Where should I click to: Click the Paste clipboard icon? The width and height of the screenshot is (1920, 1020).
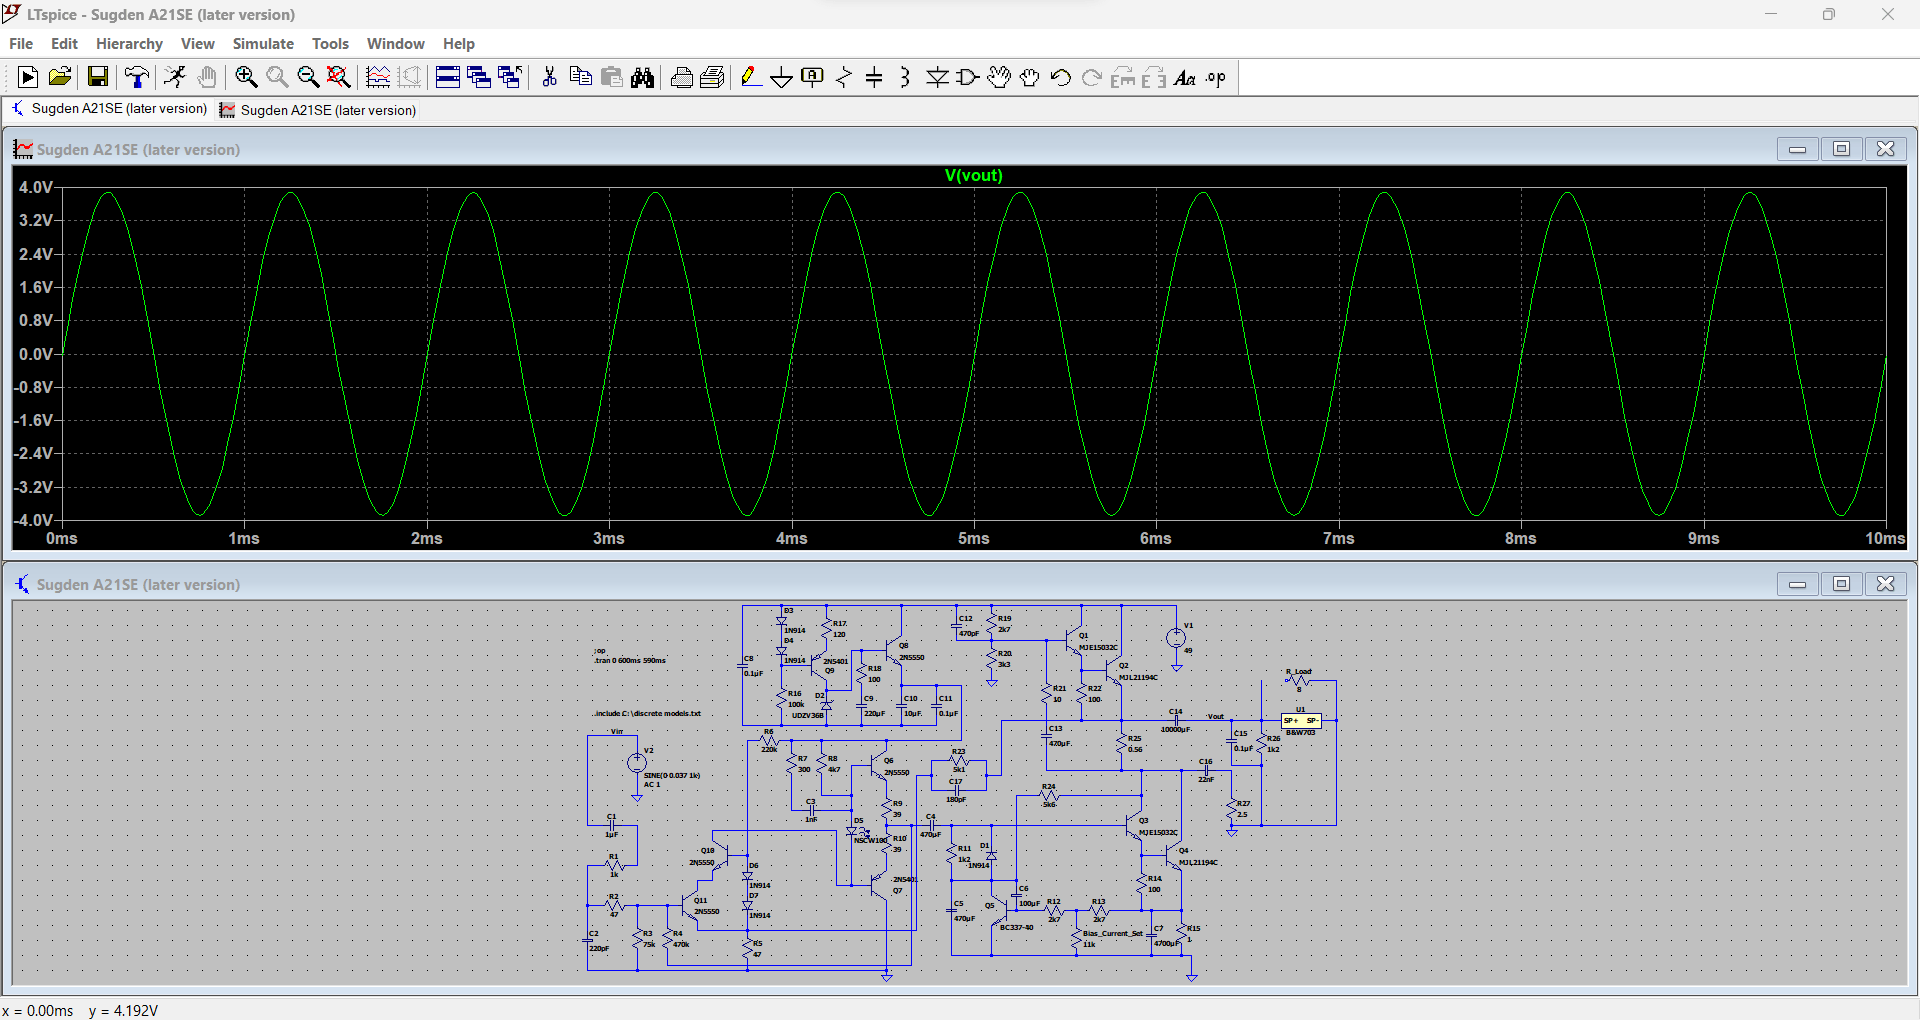[612, 77]
